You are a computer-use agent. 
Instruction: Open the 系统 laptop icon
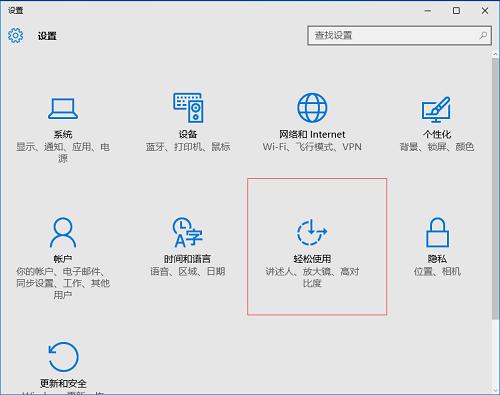coord(63,108)
